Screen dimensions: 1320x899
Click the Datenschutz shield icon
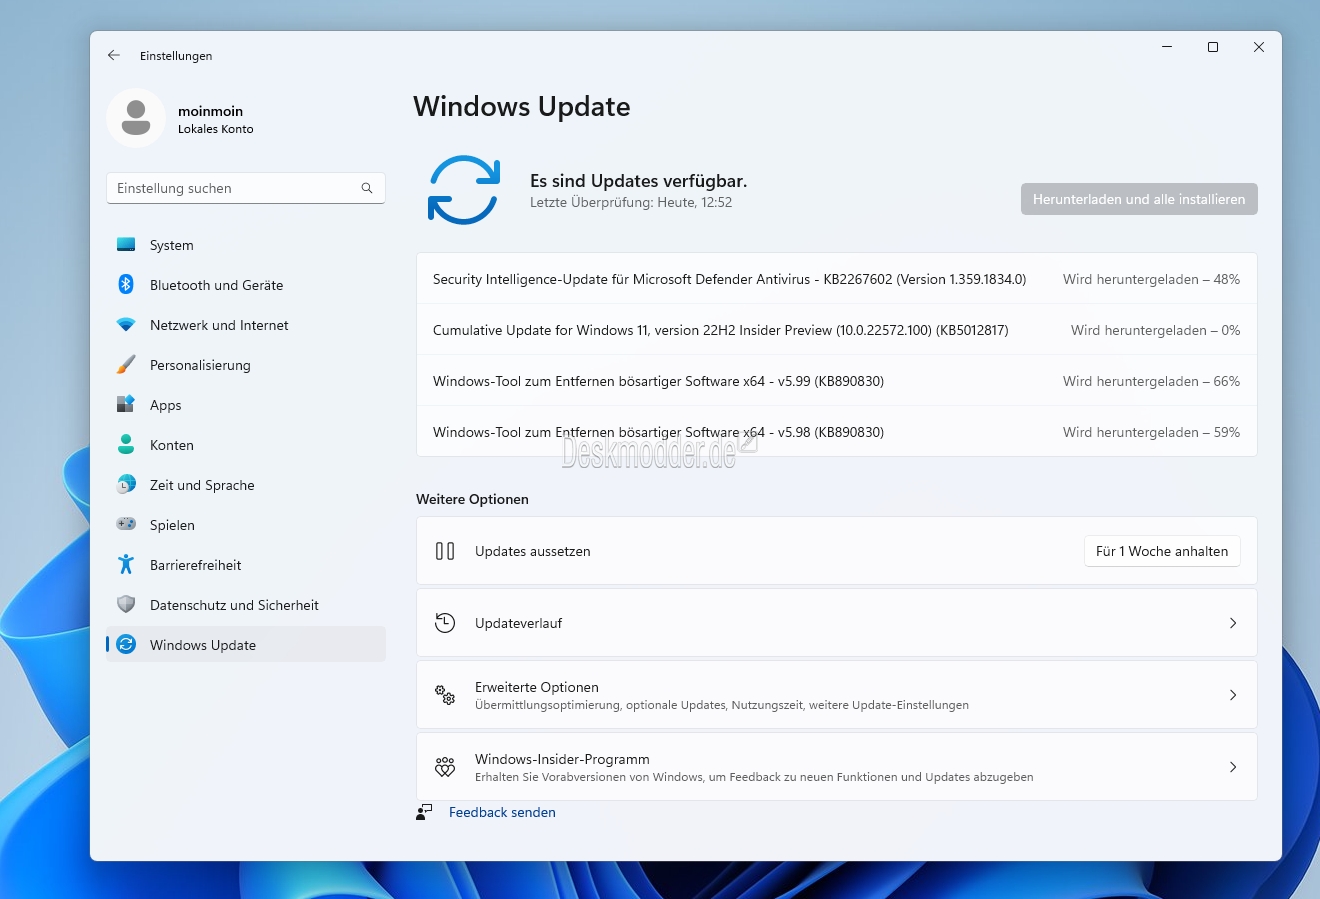pos(126,604)
